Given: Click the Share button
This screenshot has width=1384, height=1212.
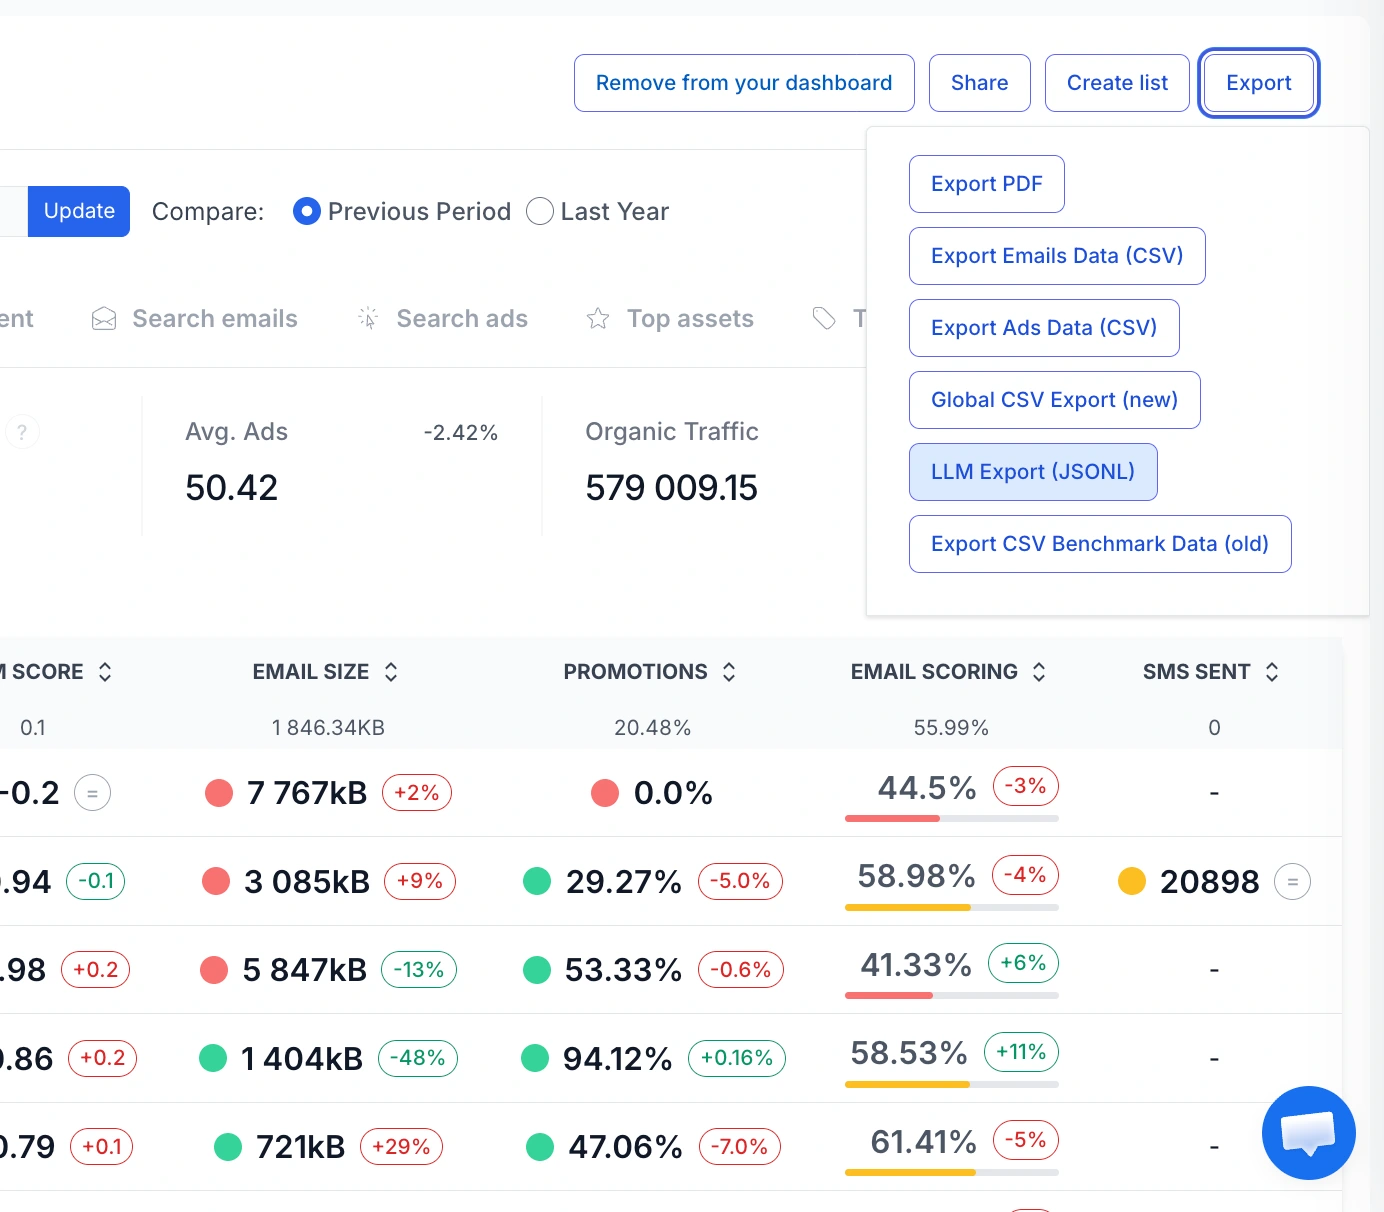Looking at the screenshot, I should pyautogui.click(x=980, y=83).
